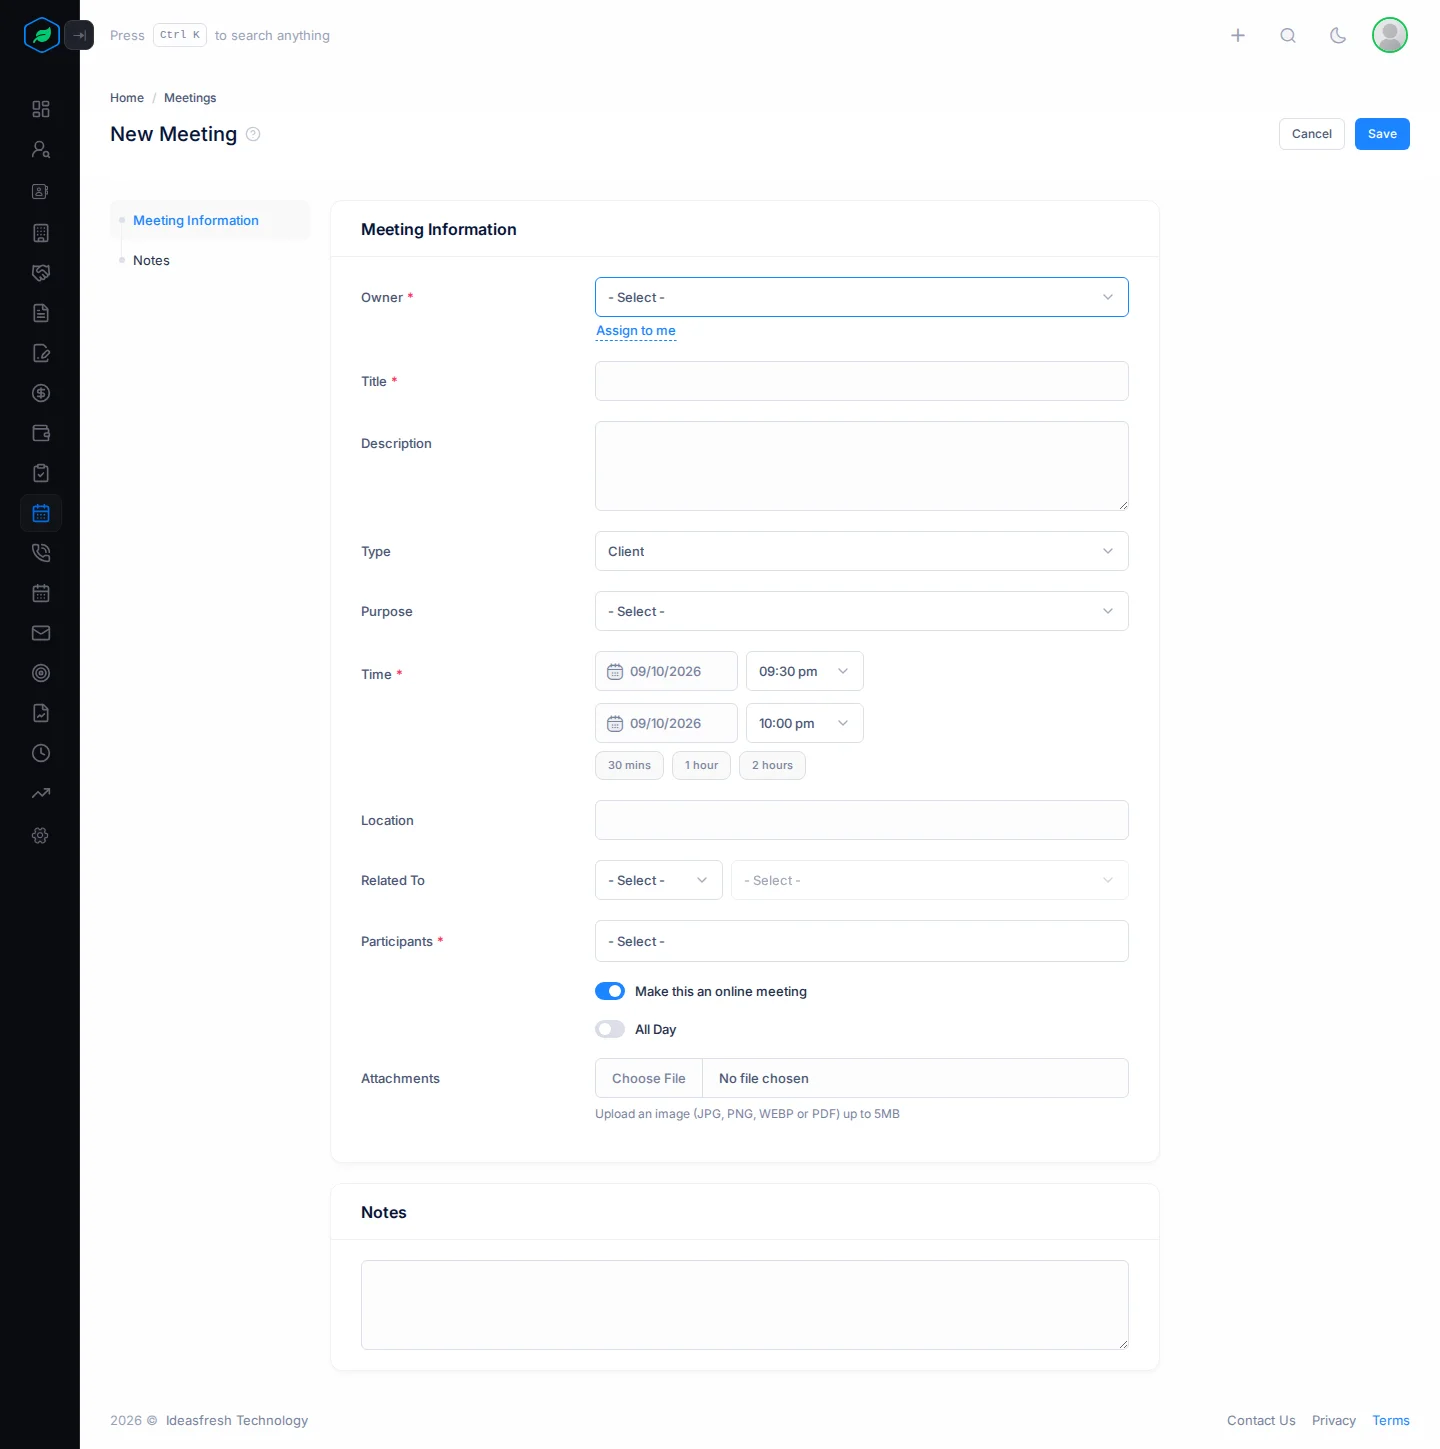Open the first Related To select dropdown
The image size is (1440, 1449).
[659, 880]
